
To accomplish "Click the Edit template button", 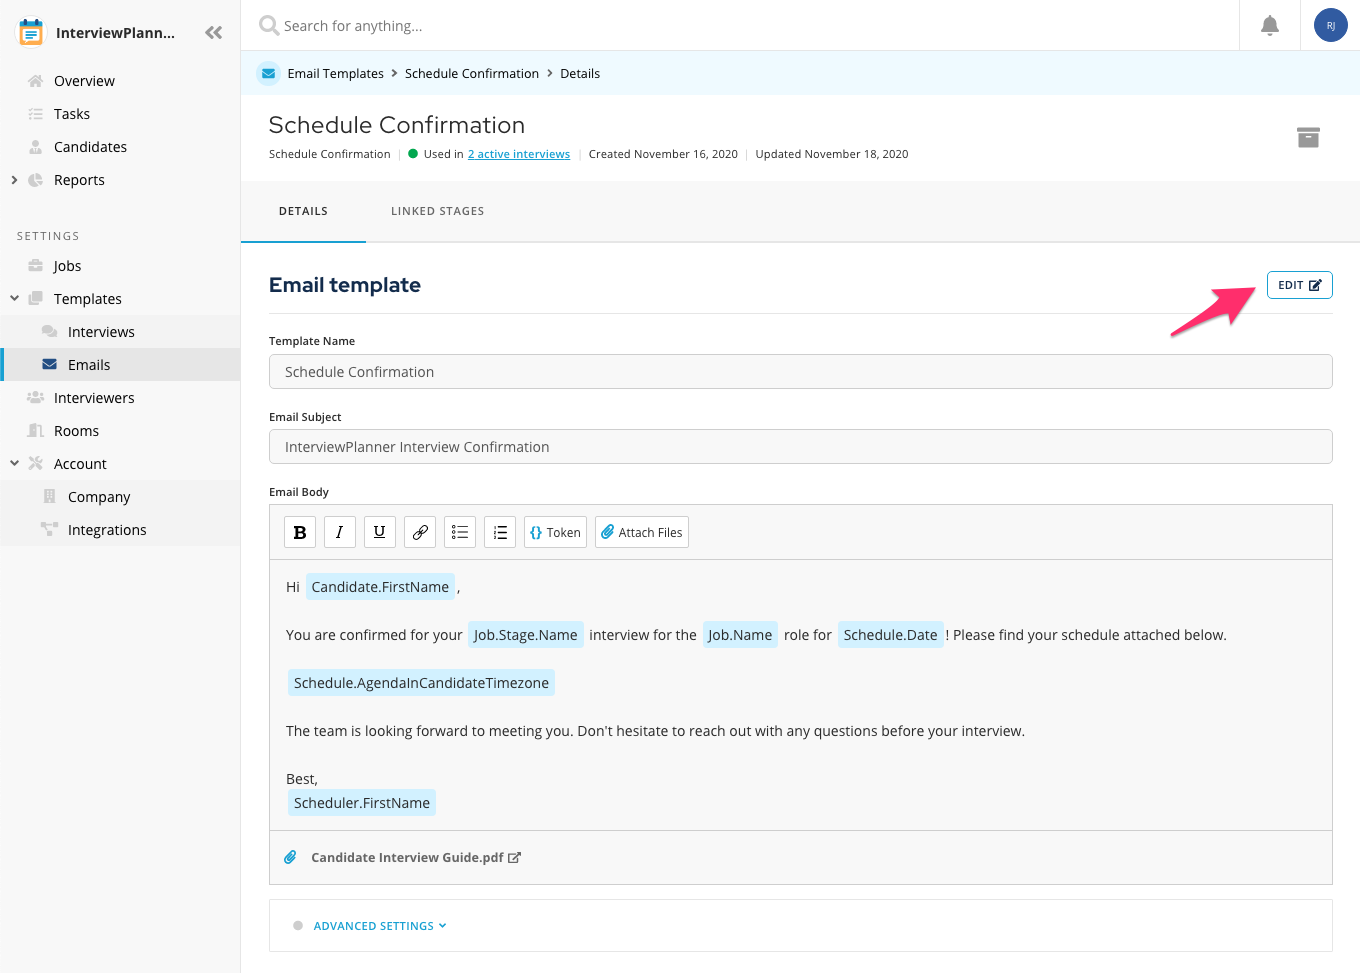I will tap(1299, 285).
